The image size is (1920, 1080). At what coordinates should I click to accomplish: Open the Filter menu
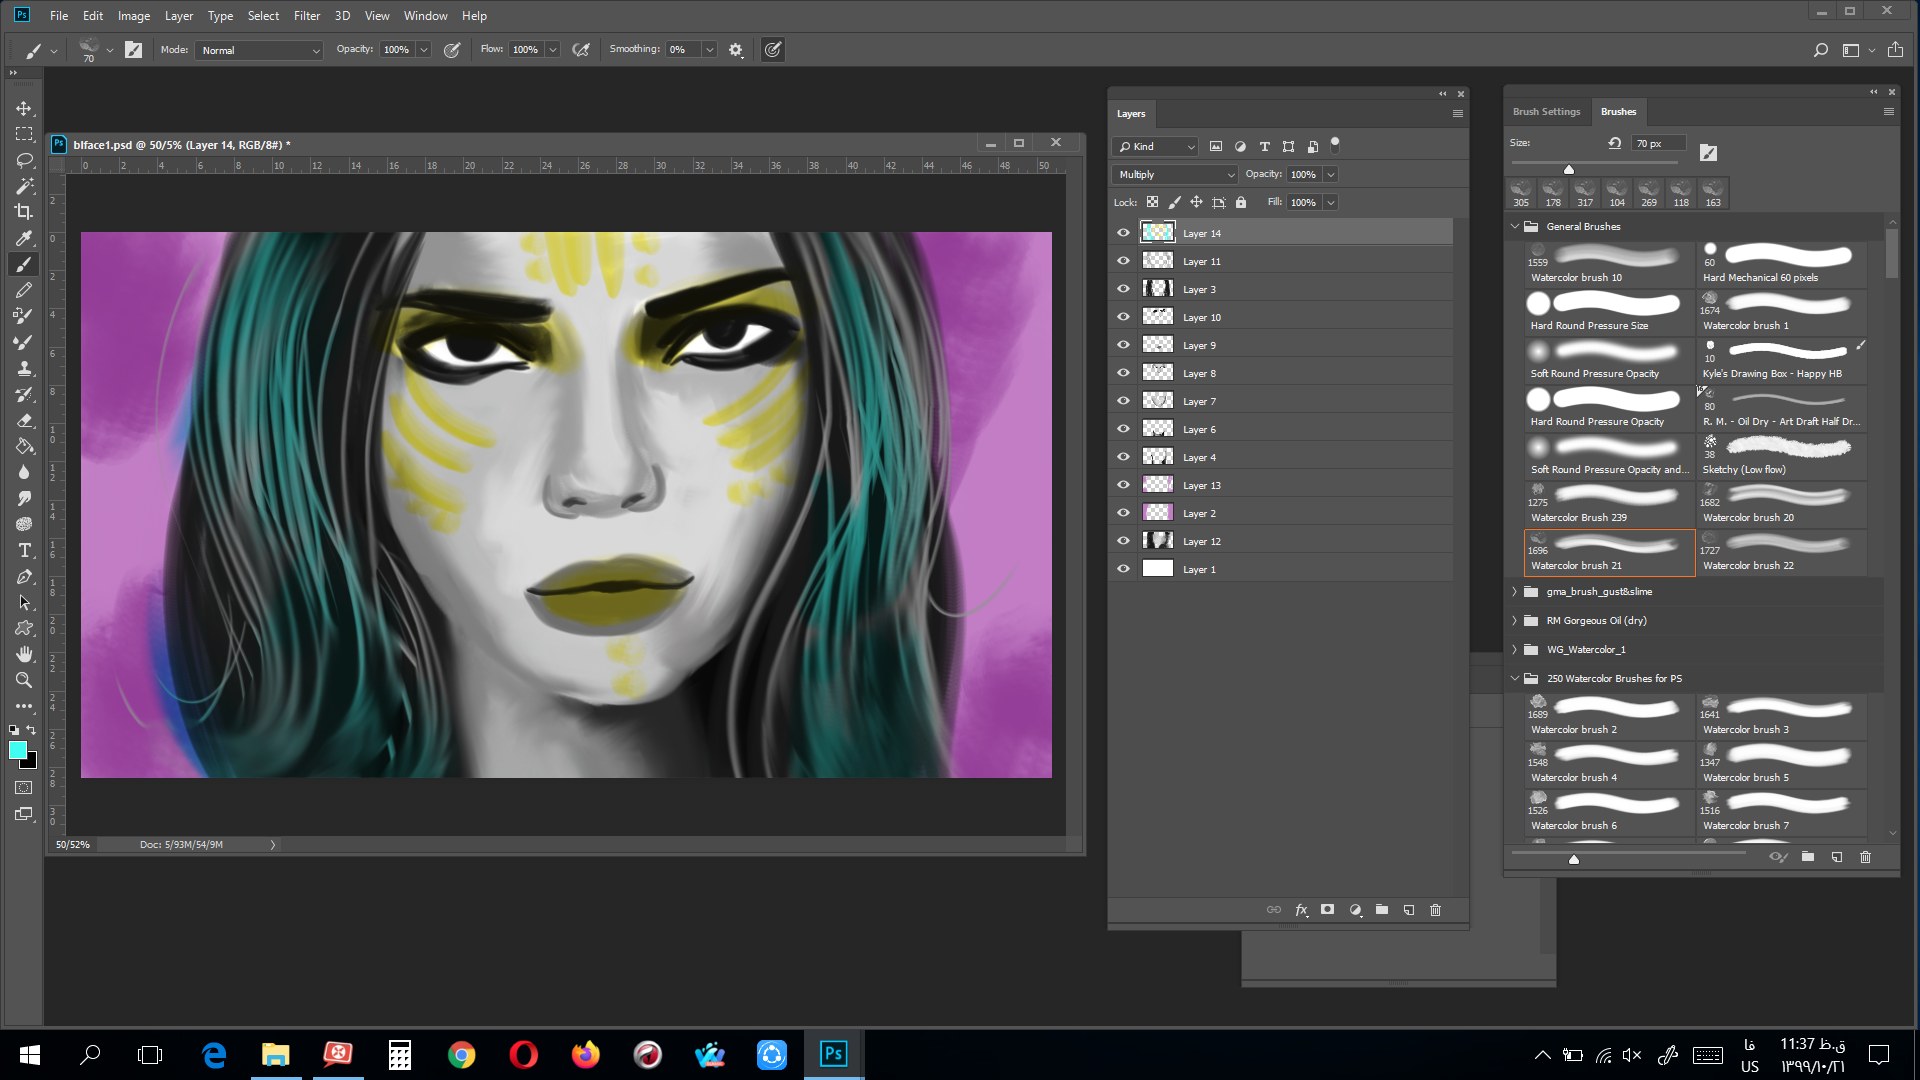click(x=307, y=15)
